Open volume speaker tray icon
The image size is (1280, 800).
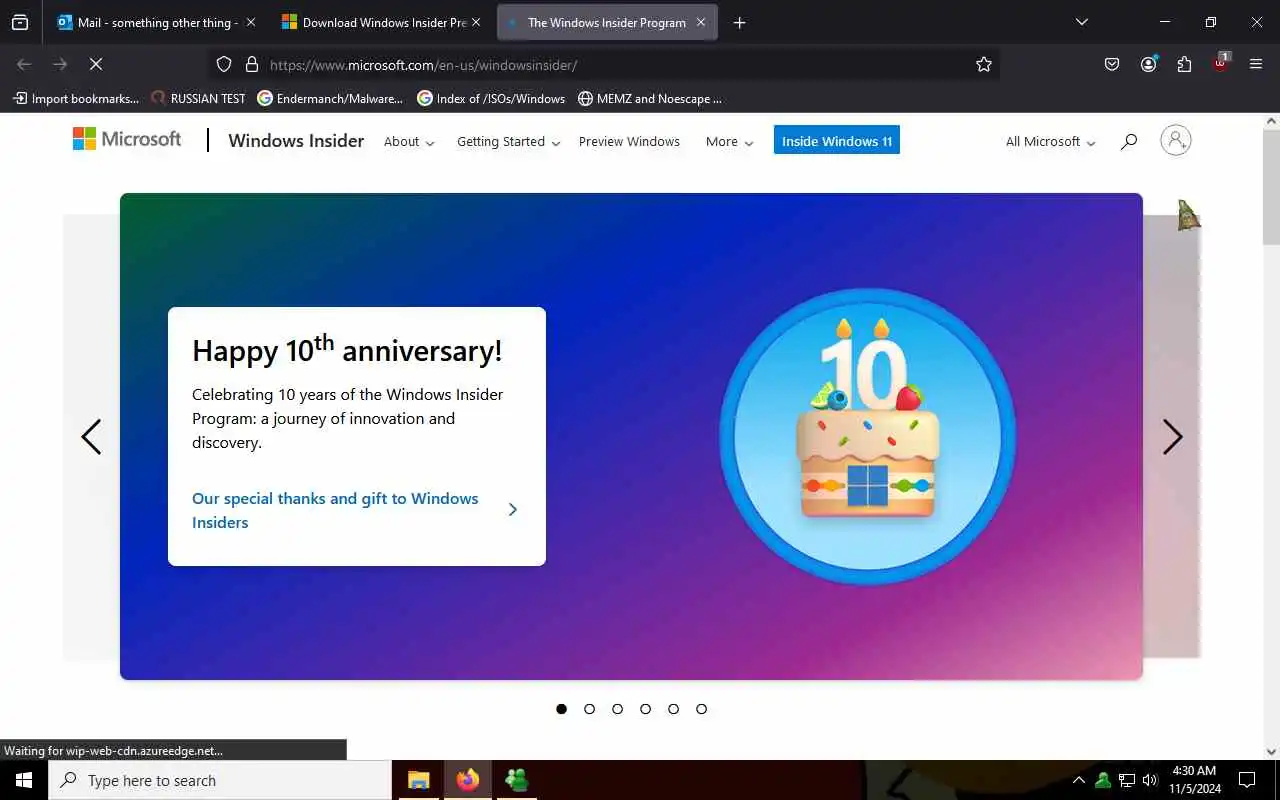(x=1150, y=780)
